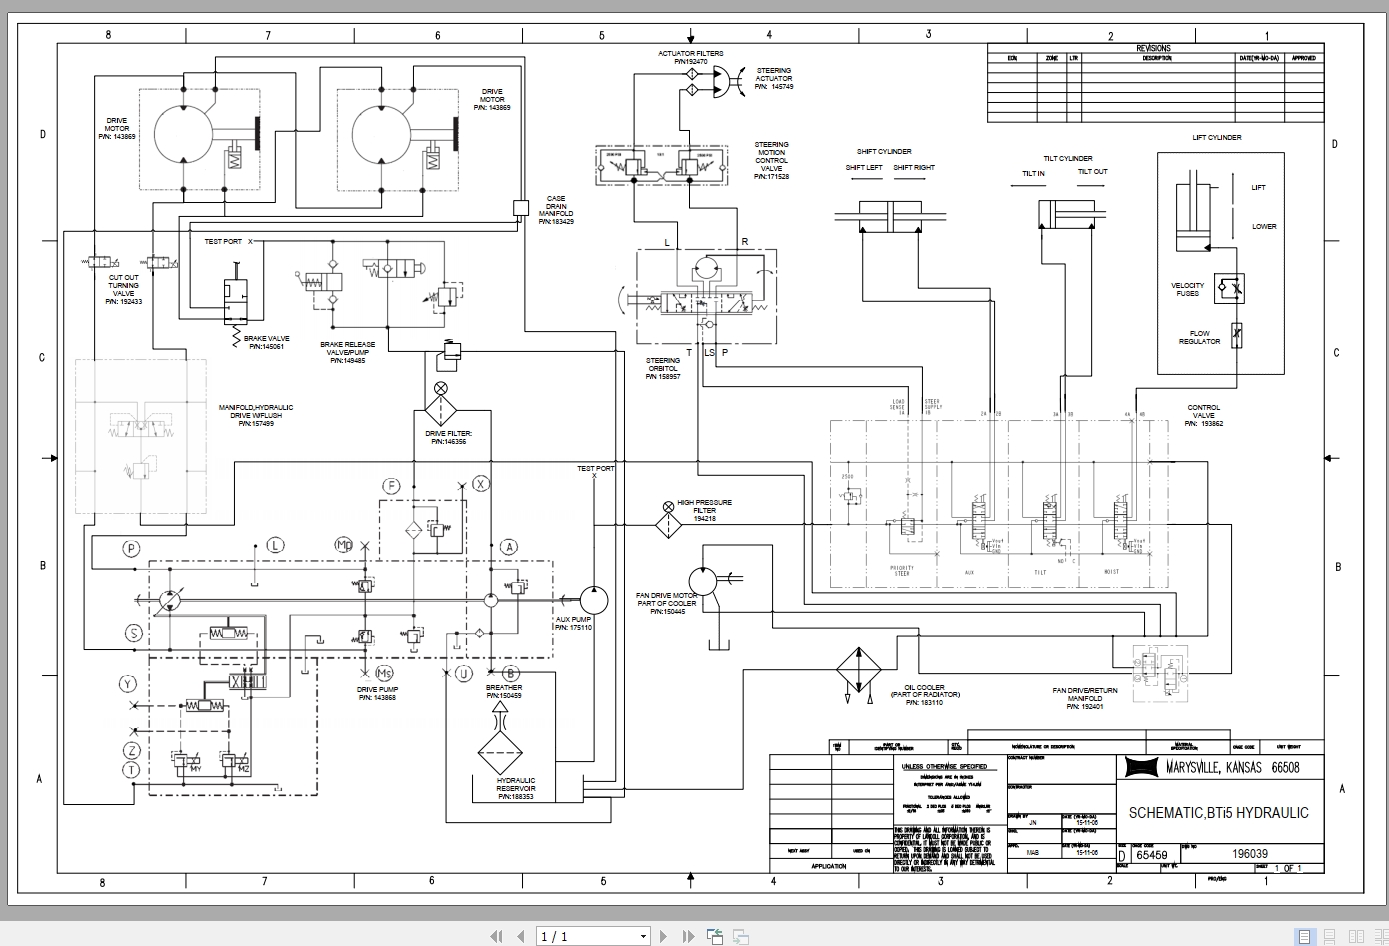The image size is (1389, 946).
Task: Click the TILT IN label
Action: point(1033,173)
